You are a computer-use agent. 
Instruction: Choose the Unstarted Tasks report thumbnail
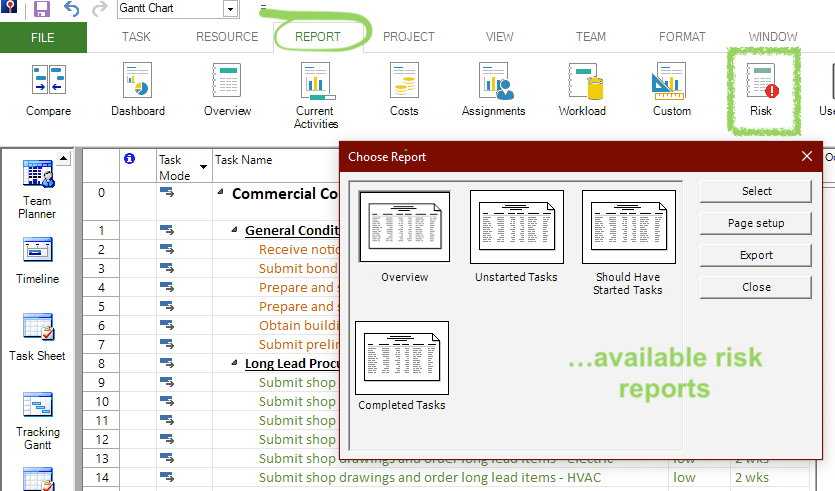point(517,227)
